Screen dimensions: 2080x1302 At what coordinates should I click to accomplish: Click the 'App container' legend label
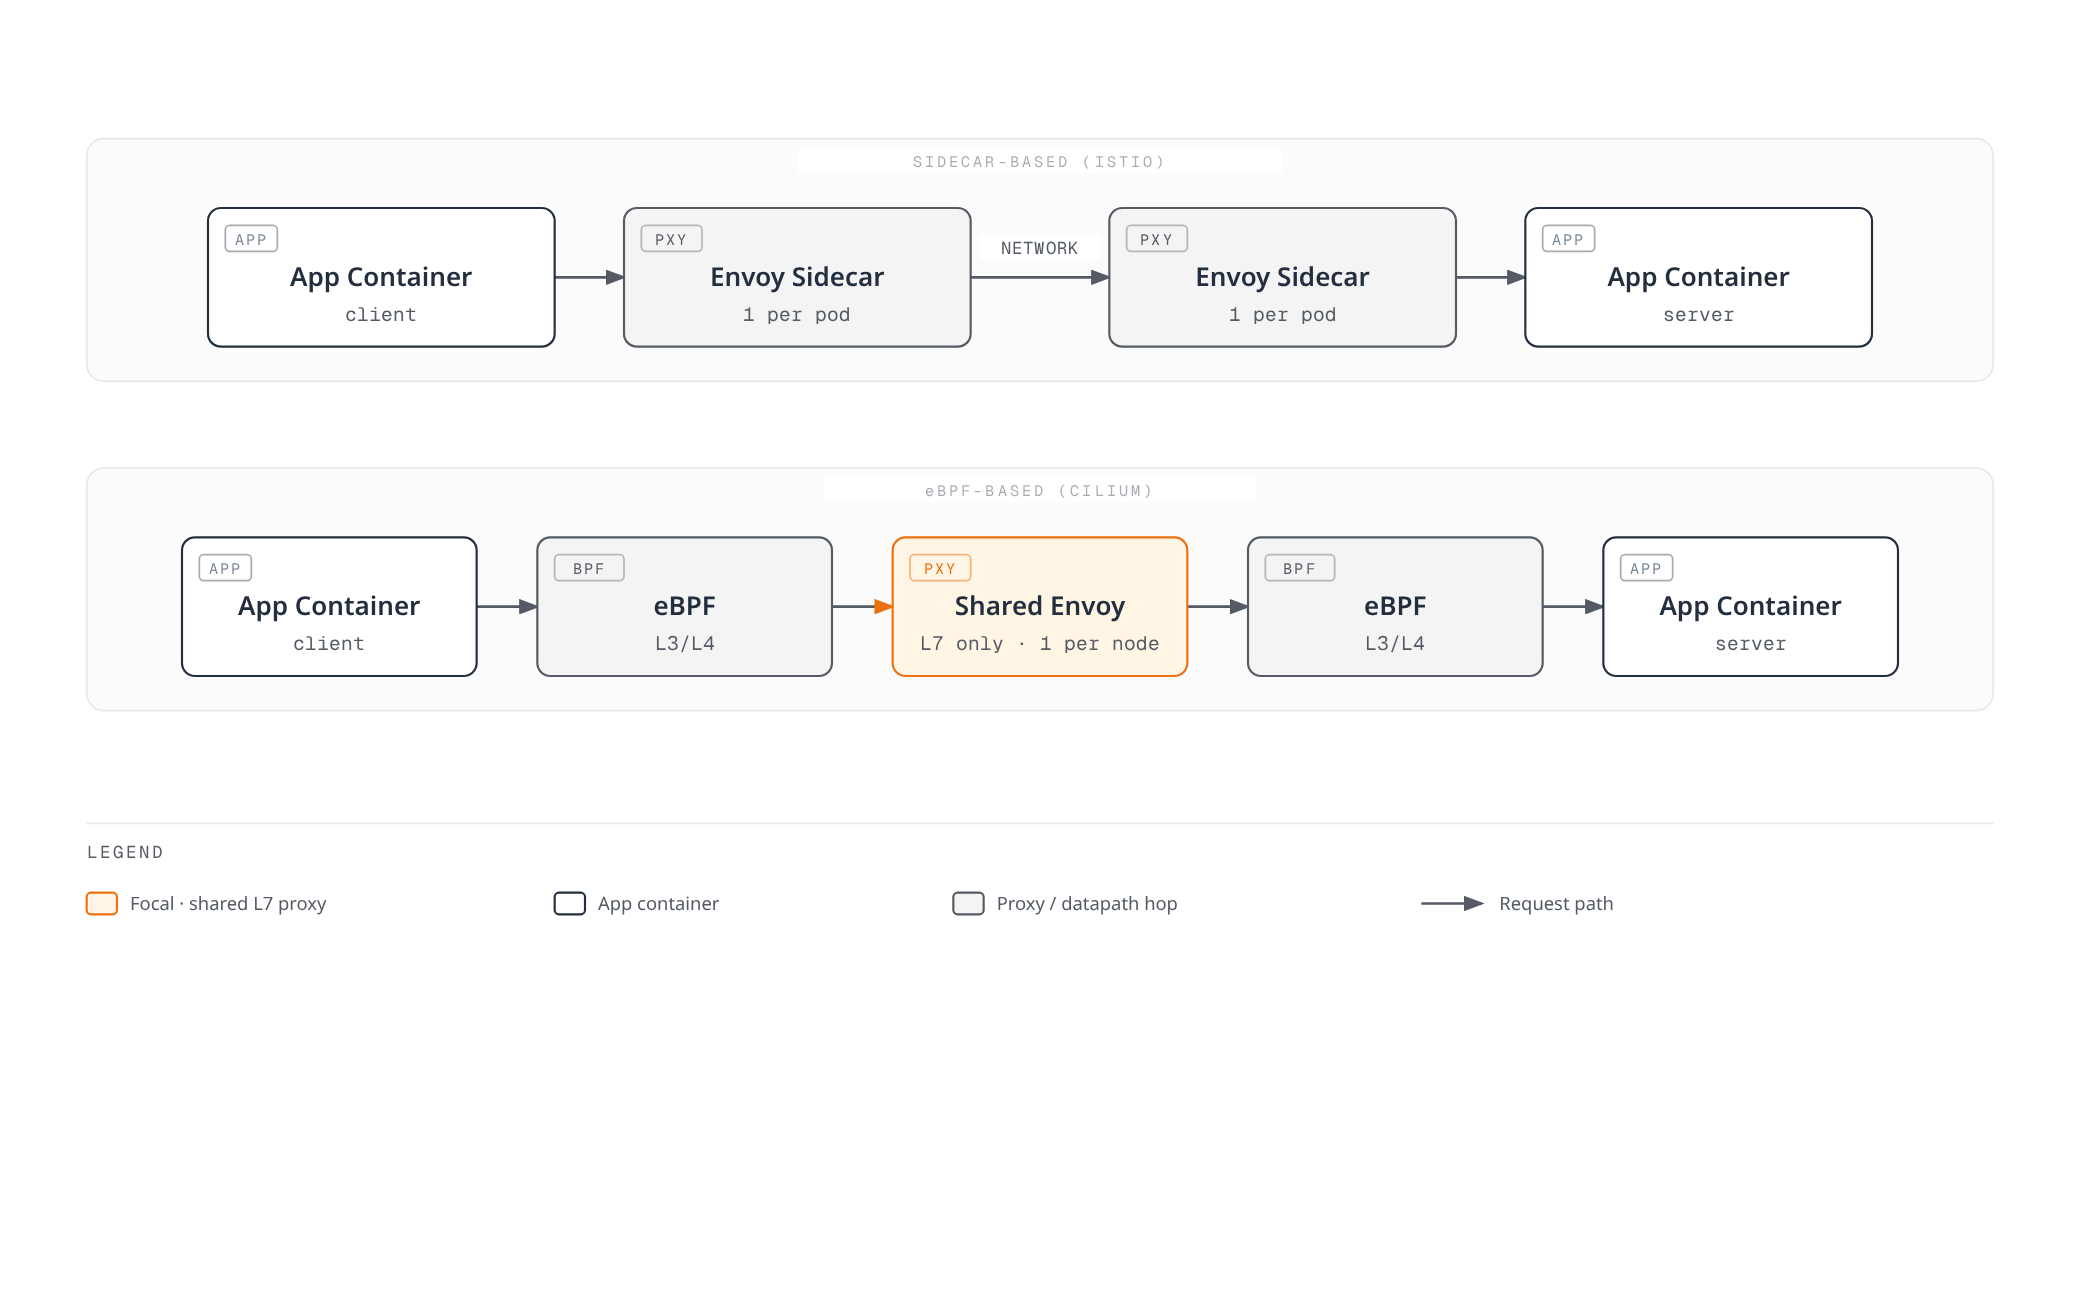click(658, 903)
